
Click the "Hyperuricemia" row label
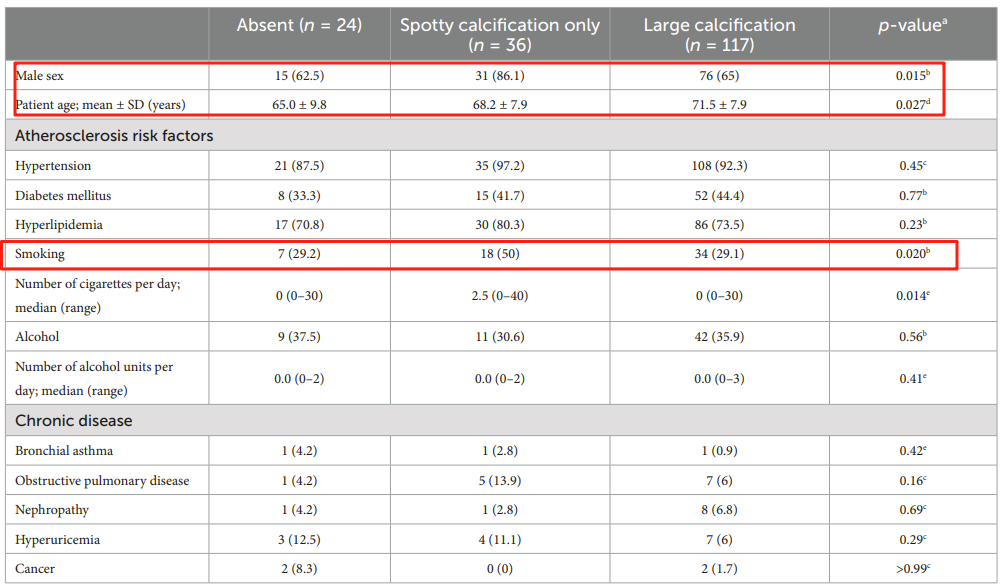click(x=56, y=540)
